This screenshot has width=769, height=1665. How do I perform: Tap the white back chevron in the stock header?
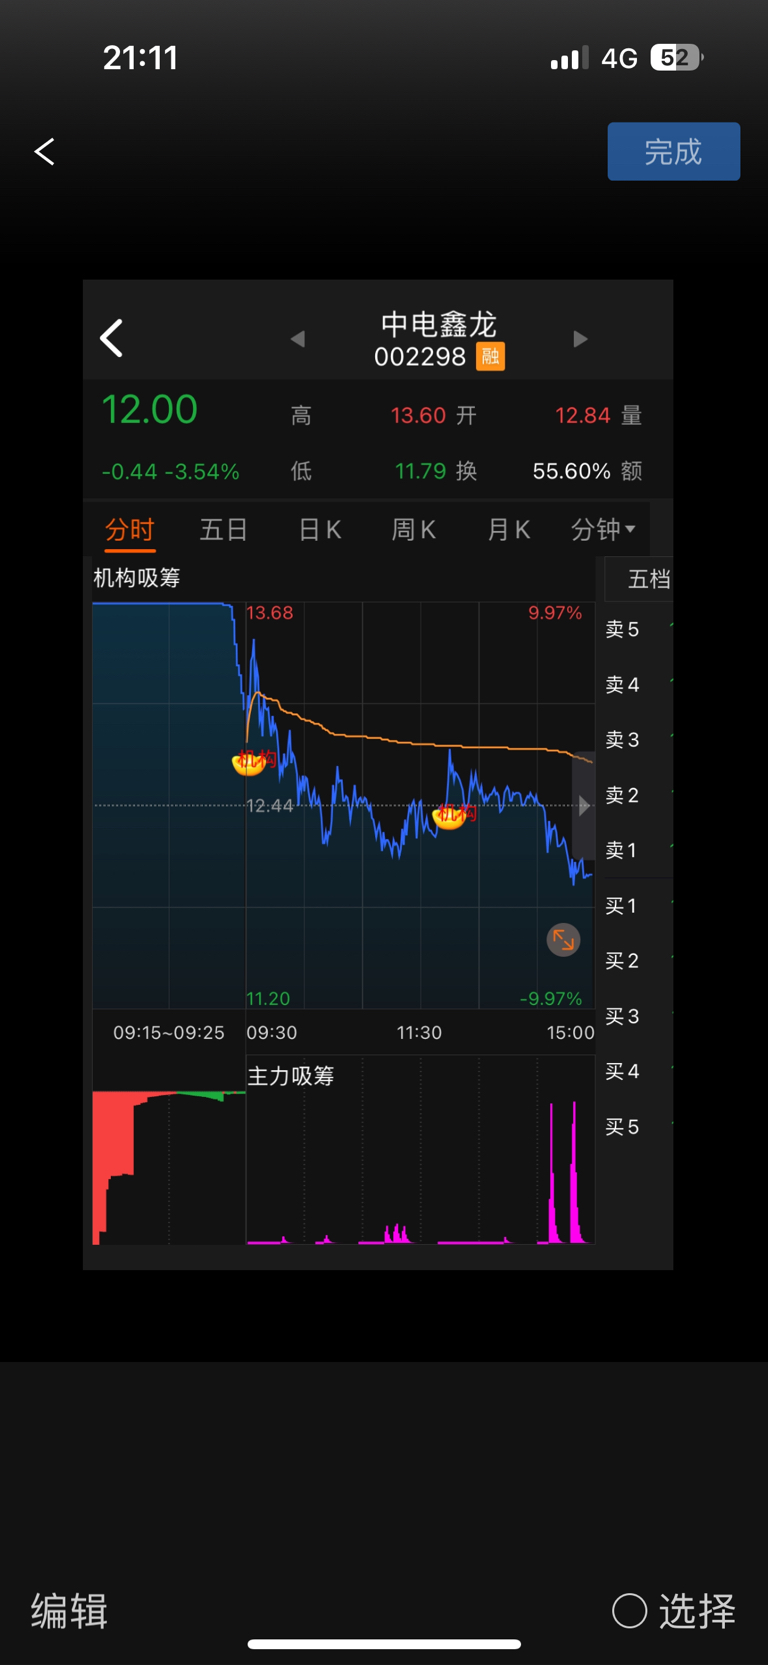[111, 338]
